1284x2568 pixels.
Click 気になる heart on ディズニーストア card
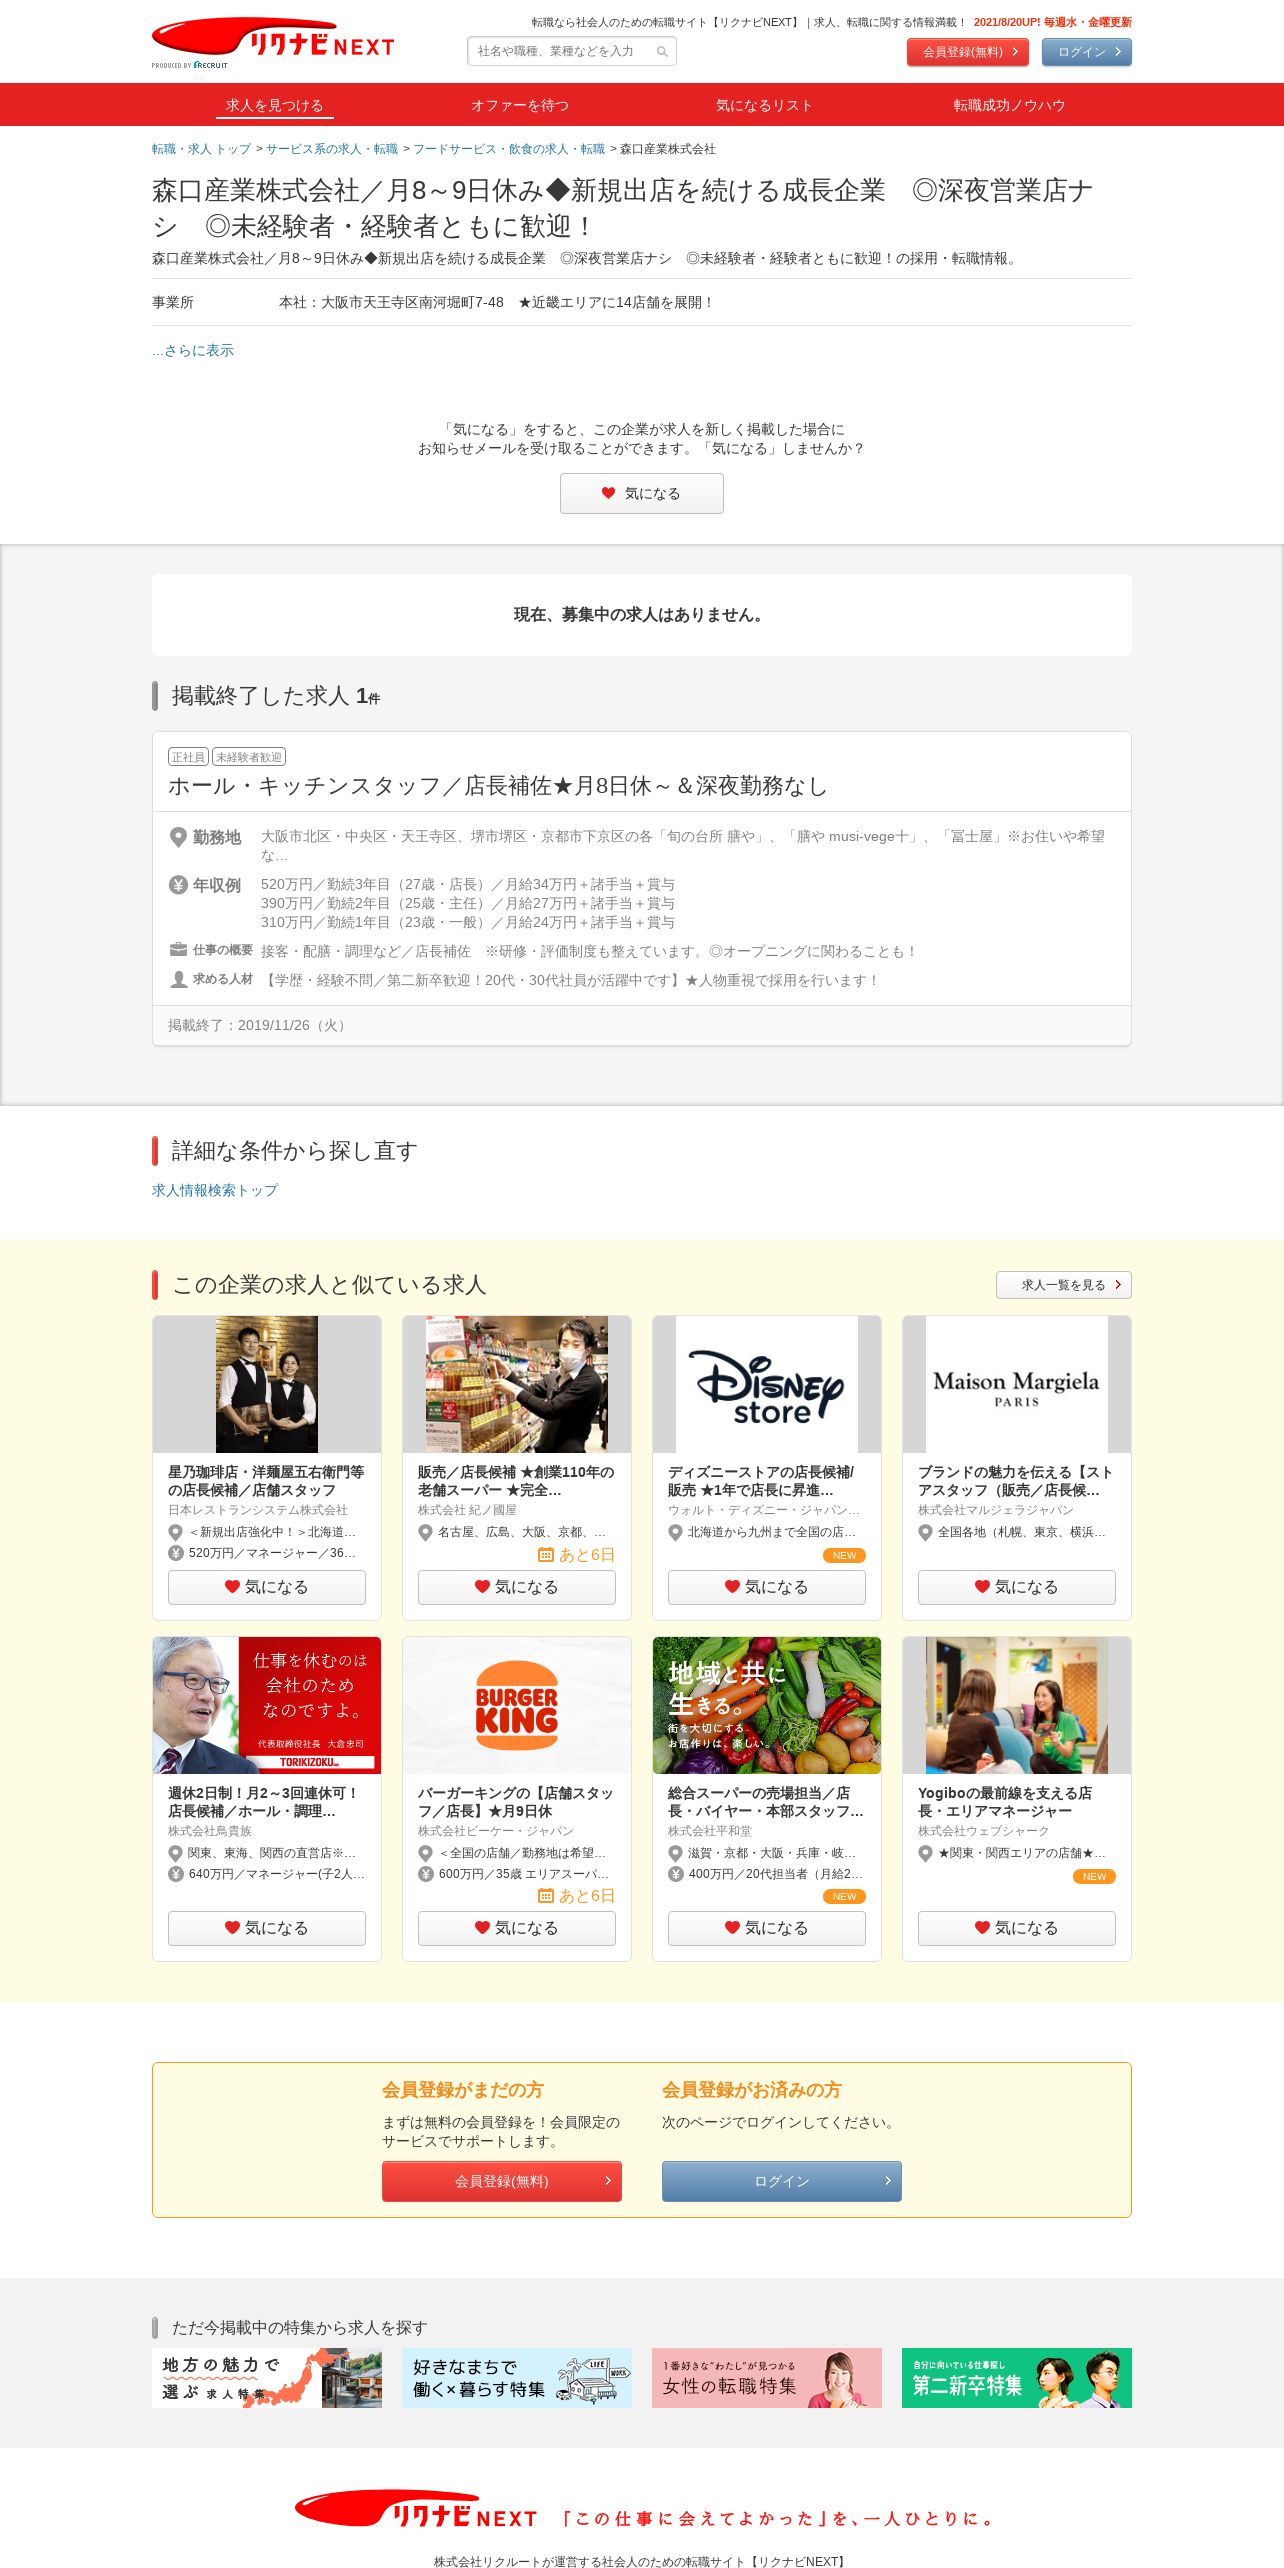point(767,1587)
